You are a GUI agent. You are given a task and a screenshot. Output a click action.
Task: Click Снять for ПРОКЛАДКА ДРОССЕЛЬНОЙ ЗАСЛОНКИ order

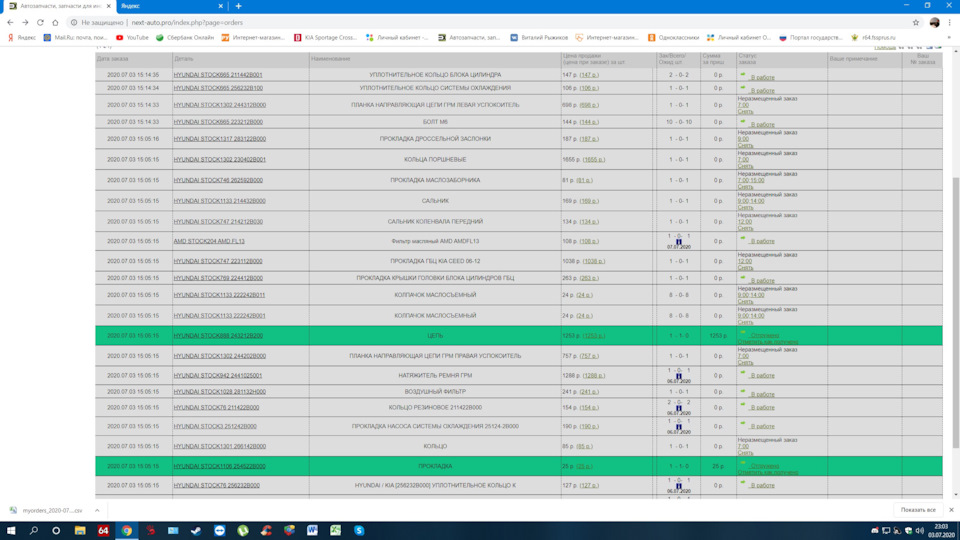coord(745,146)
